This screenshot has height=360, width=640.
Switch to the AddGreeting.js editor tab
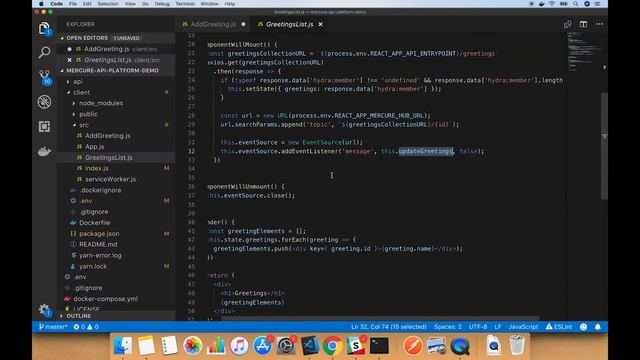coord(213,24)
